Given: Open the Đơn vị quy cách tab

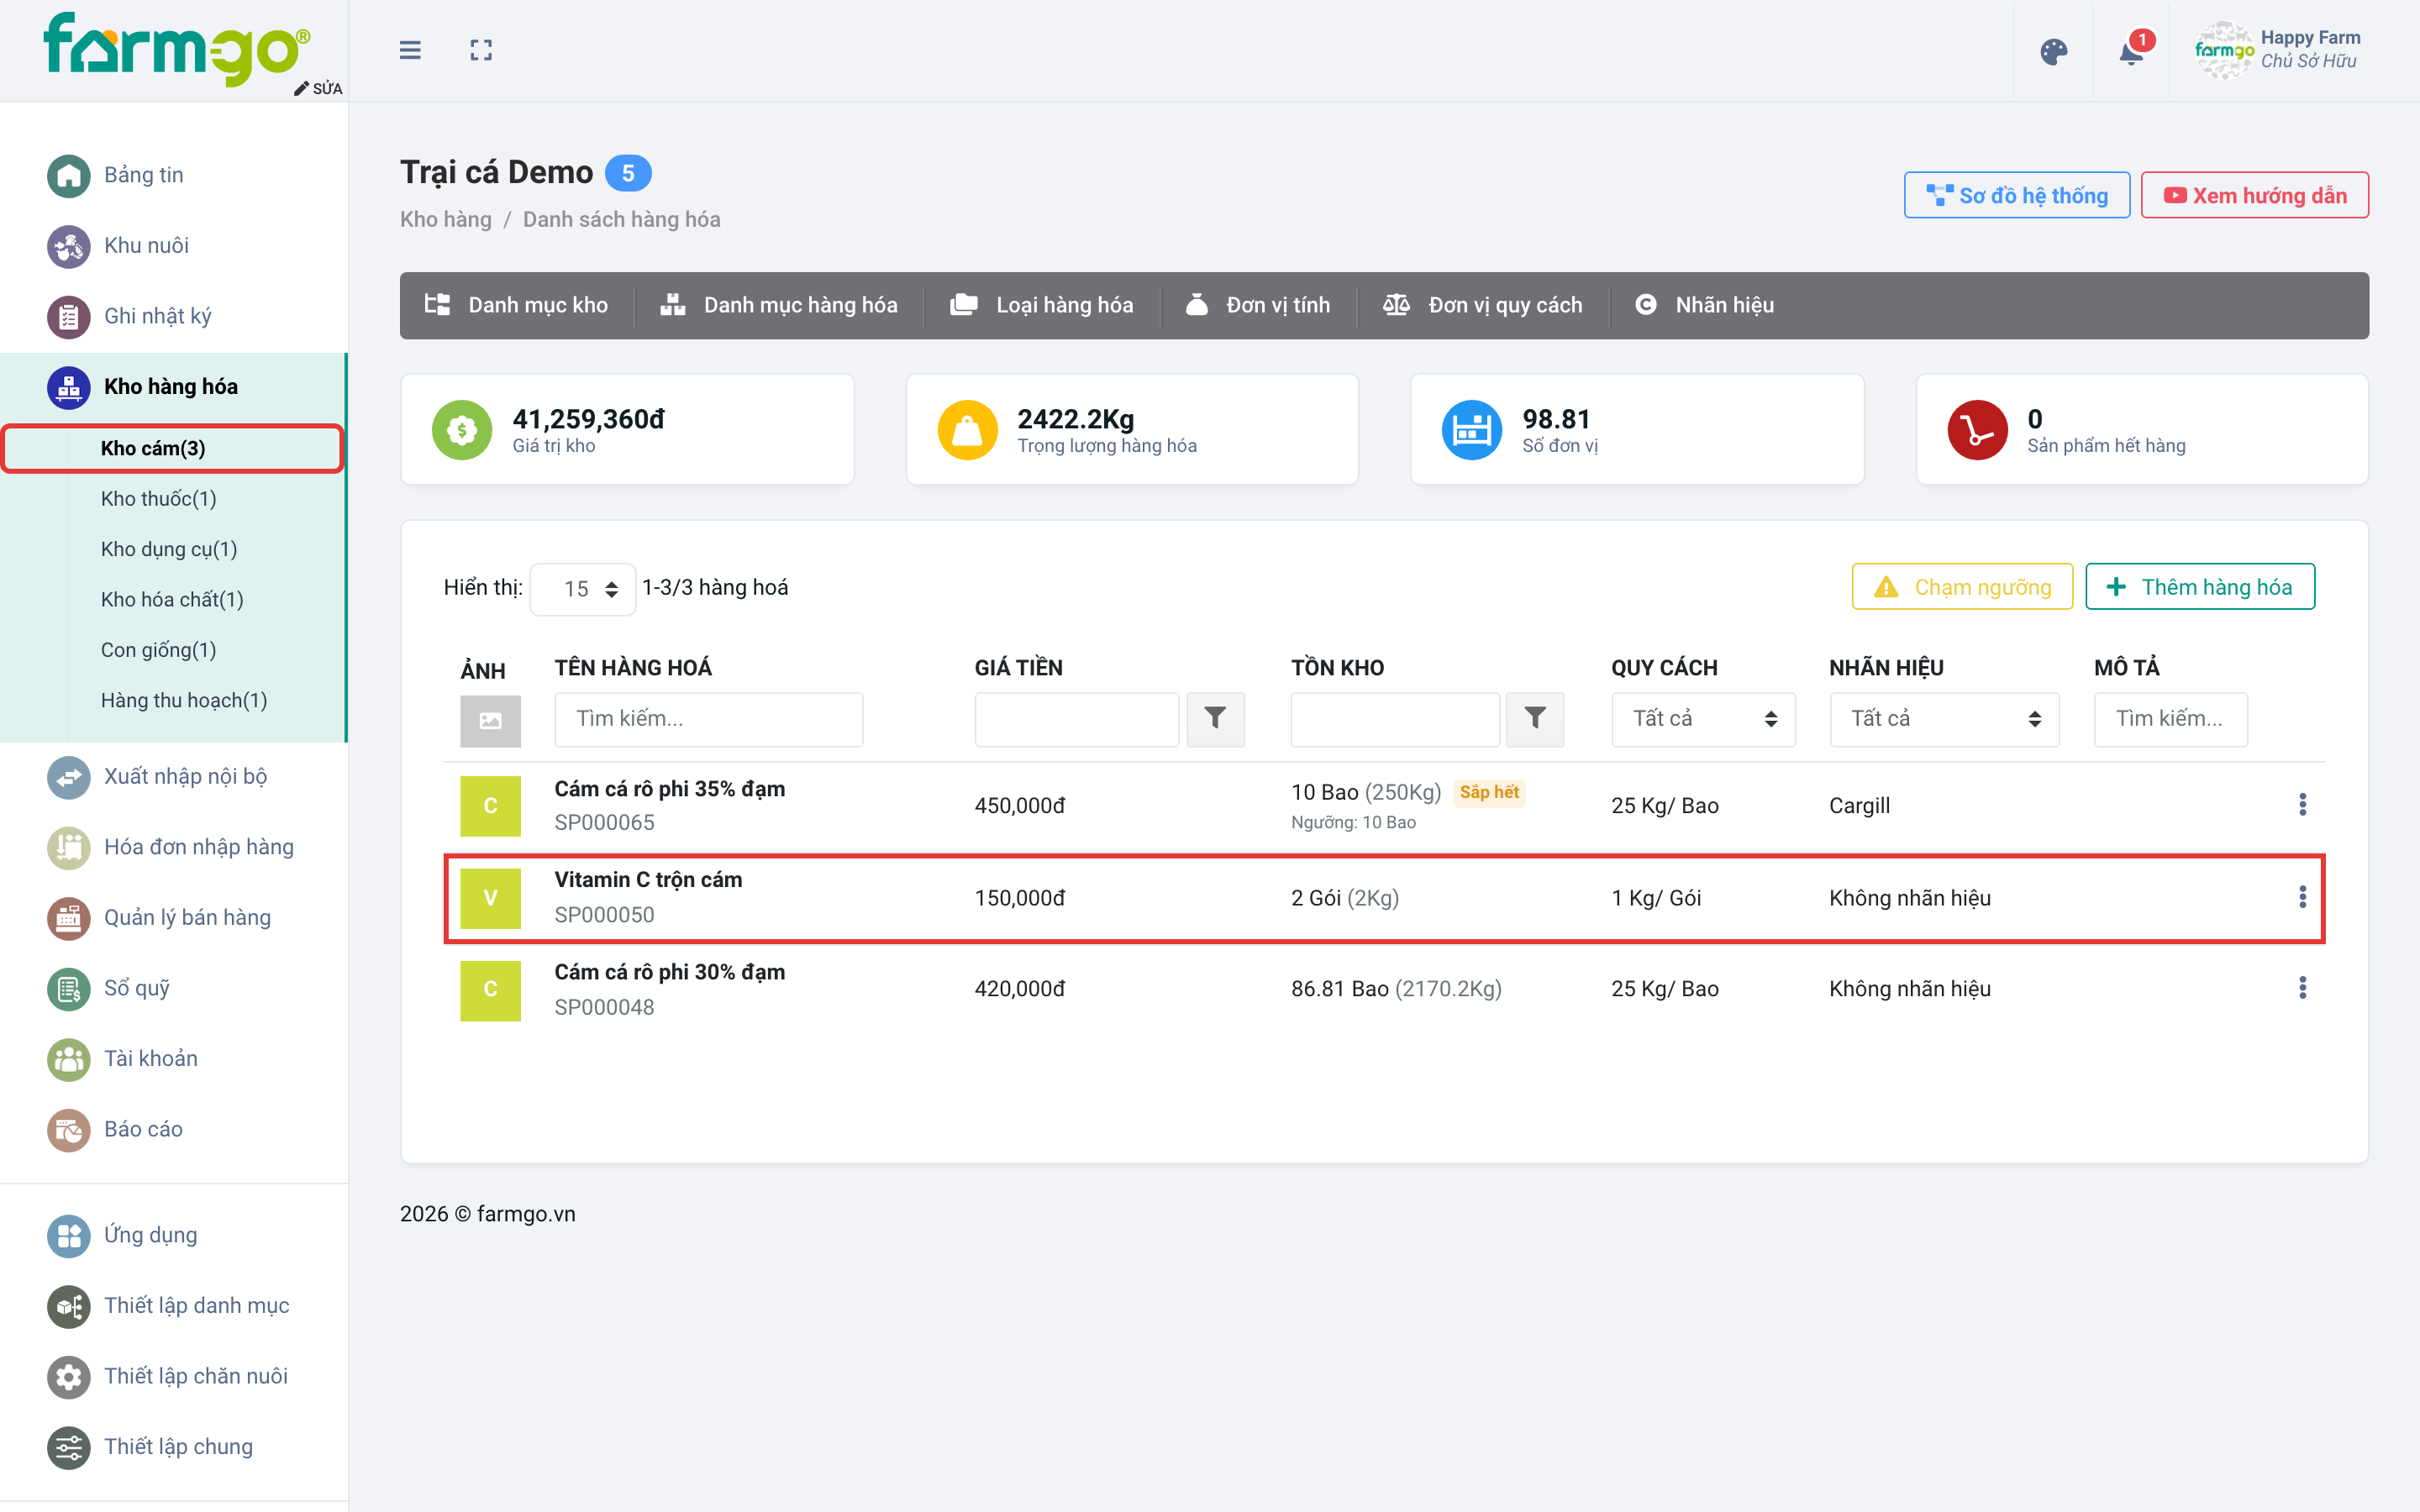Looking at the screenshot, I should click(x=1482, y=305).
